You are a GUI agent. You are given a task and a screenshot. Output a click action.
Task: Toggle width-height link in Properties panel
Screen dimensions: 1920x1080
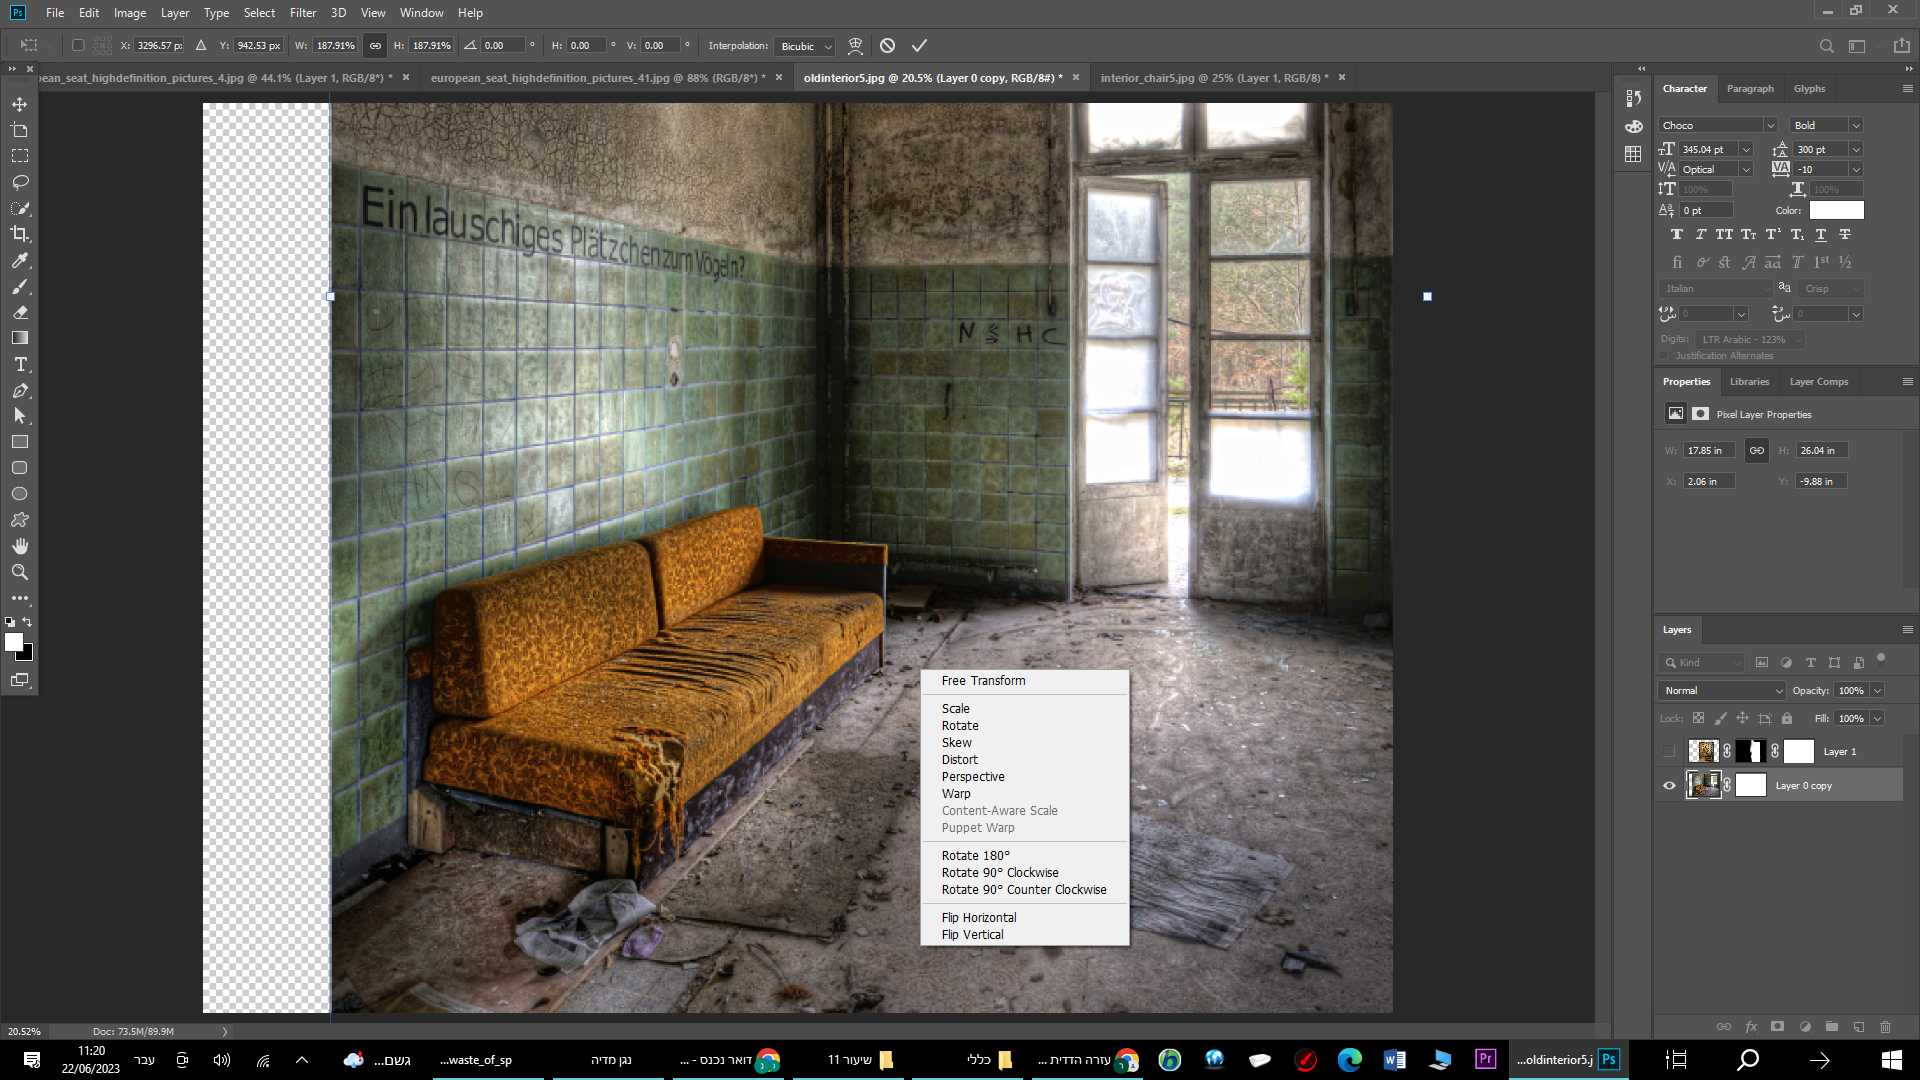point(1757,451)
